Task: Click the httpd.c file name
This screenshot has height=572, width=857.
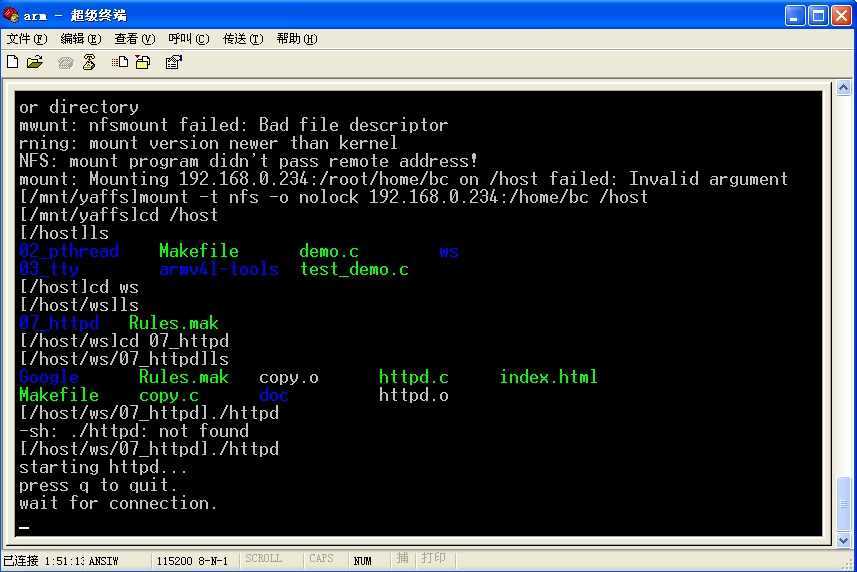Action: click(x=414, y=377)
